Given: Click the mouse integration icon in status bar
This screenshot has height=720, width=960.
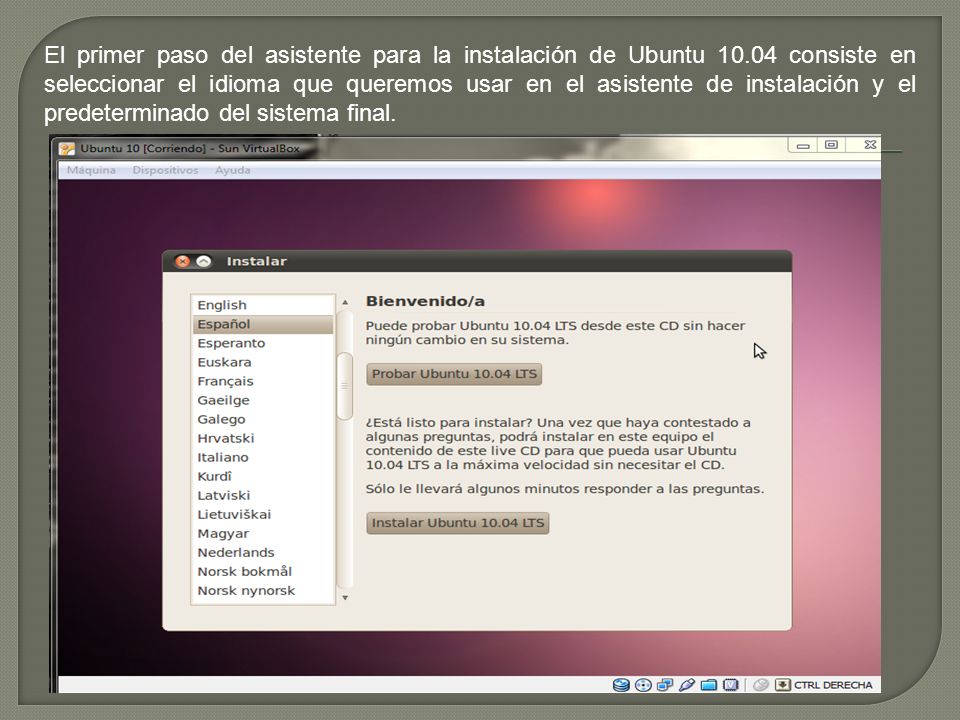Looking at the screenshot, I should 761,685.
